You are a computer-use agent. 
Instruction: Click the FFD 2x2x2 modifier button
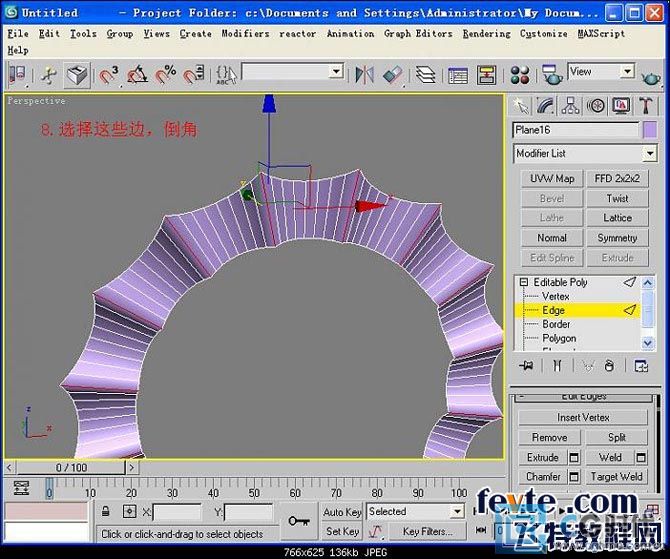click(617, 179)
